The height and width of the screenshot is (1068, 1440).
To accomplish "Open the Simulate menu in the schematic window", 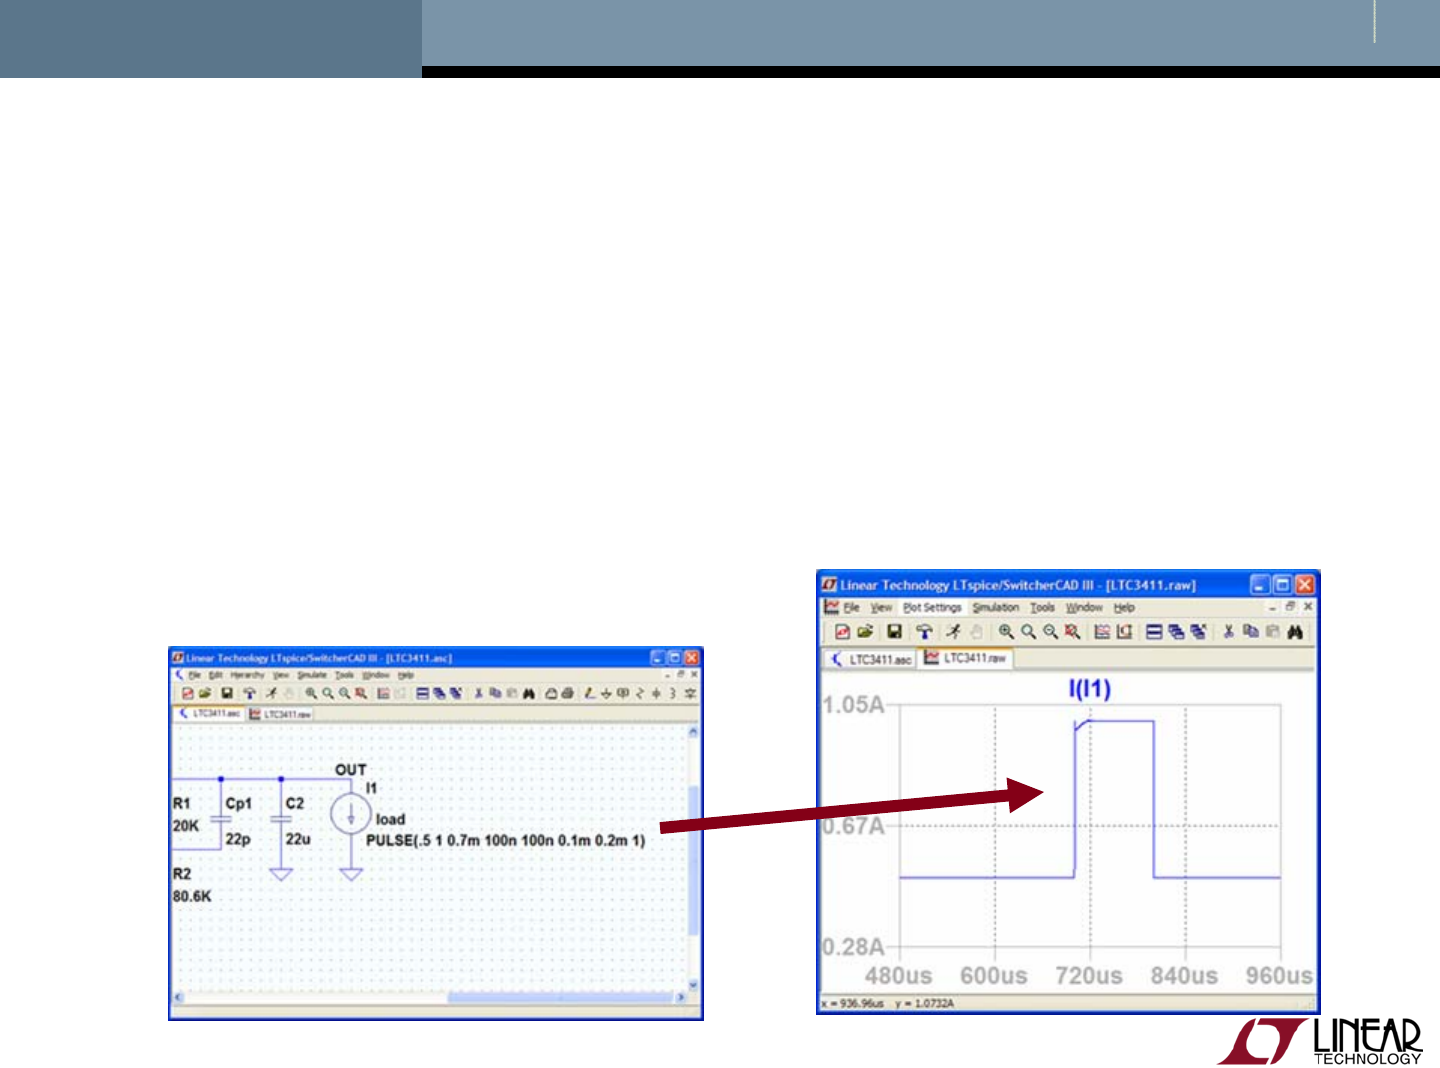I will coord(312,675).
